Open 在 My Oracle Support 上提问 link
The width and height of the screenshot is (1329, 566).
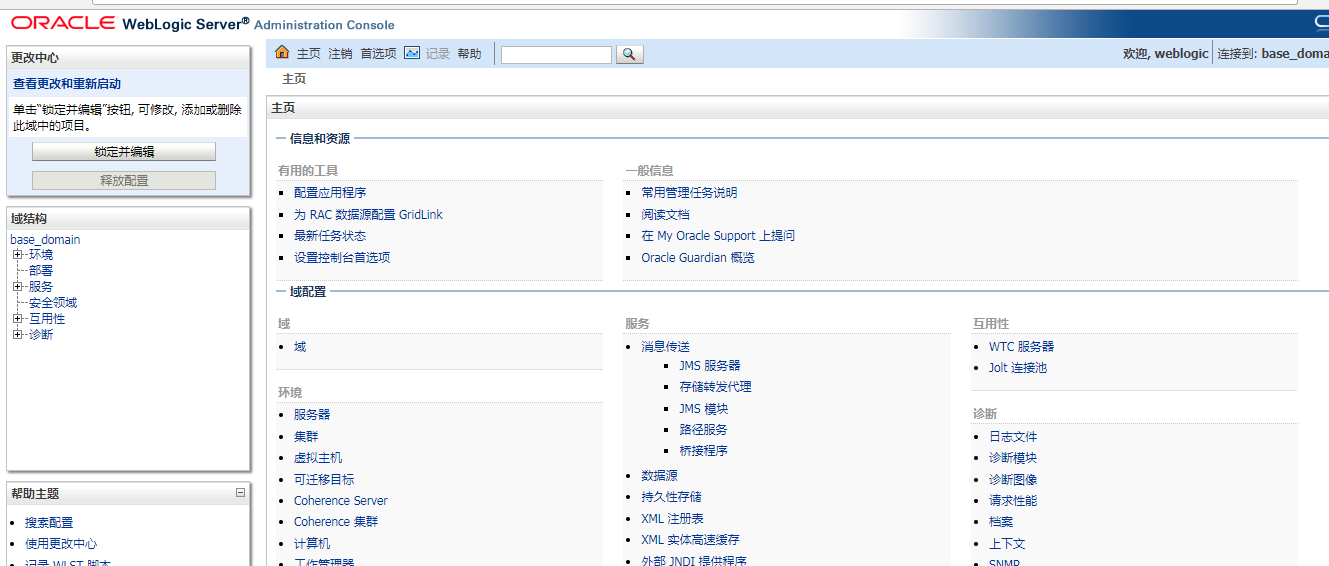click(718, 236)
